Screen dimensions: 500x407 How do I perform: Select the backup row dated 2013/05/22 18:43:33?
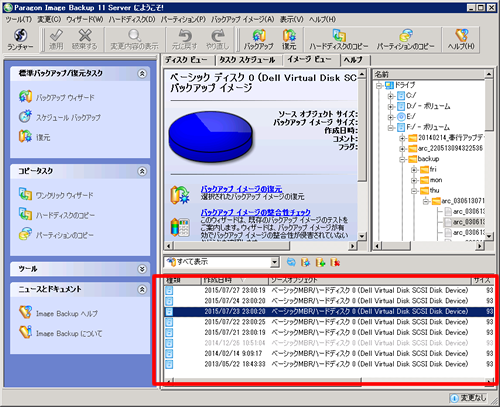(x=328, y=364)
